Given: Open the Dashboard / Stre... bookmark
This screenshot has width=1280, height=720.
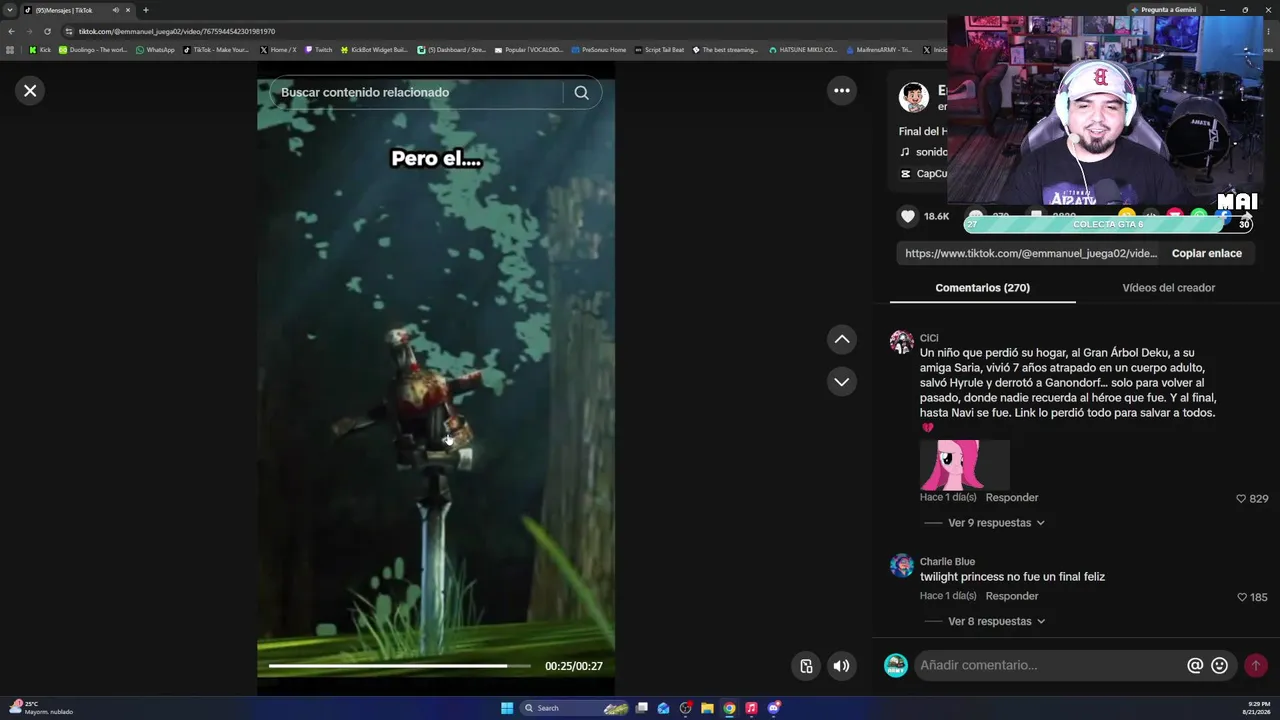Looking at the screenshot, I should (x=452, y=49).
